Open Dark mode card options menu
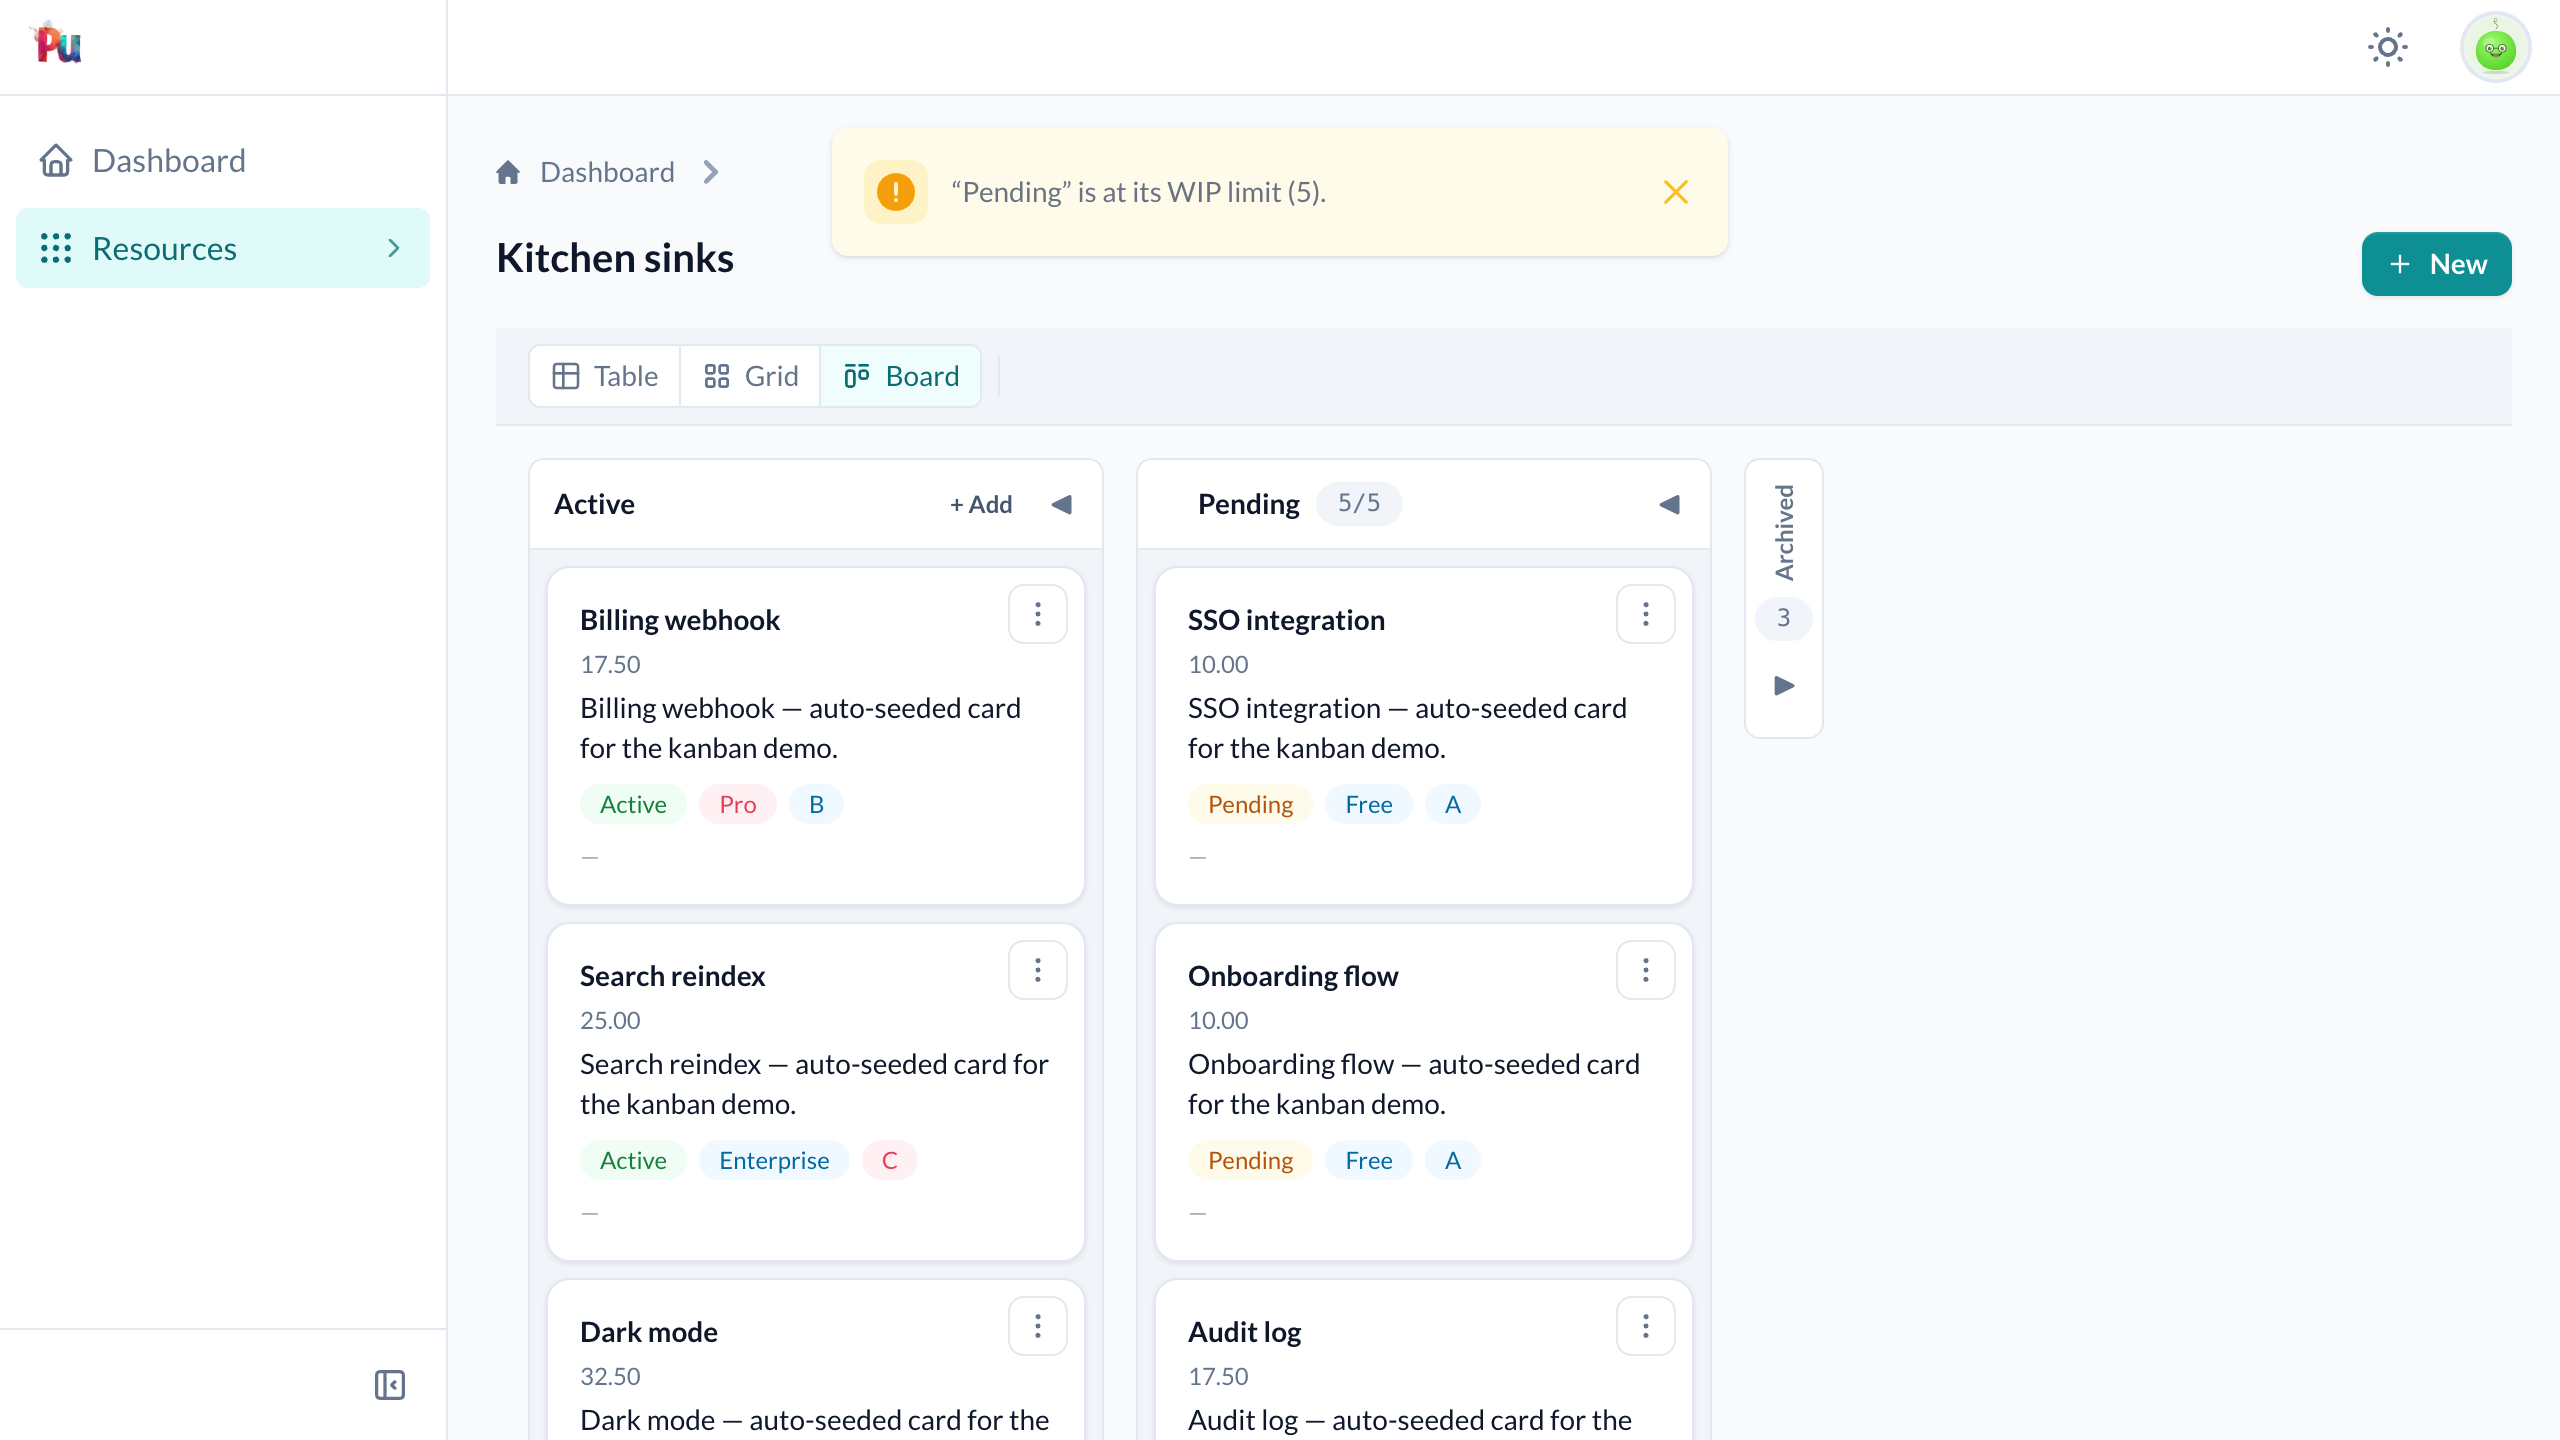This screenshot has height=1440, width=2560. coord(1038,1326)
